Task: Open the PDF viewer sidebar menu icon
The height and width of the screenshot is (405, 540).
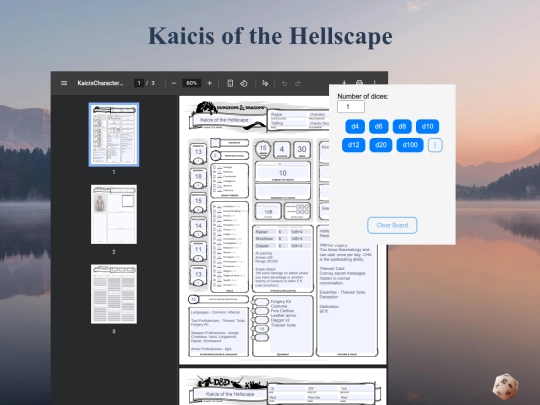Action: pos(64,83)
